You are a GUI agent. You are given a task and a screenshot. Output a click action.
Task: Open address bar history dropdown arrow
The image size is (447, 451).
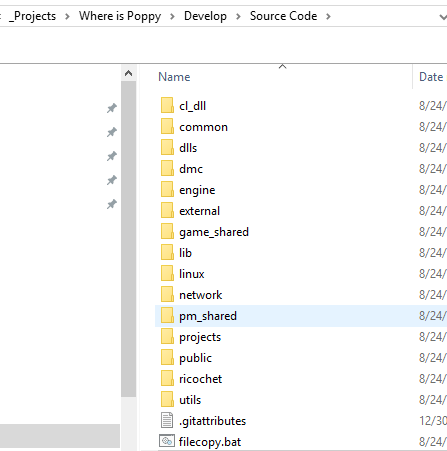(x=443, y=16)
